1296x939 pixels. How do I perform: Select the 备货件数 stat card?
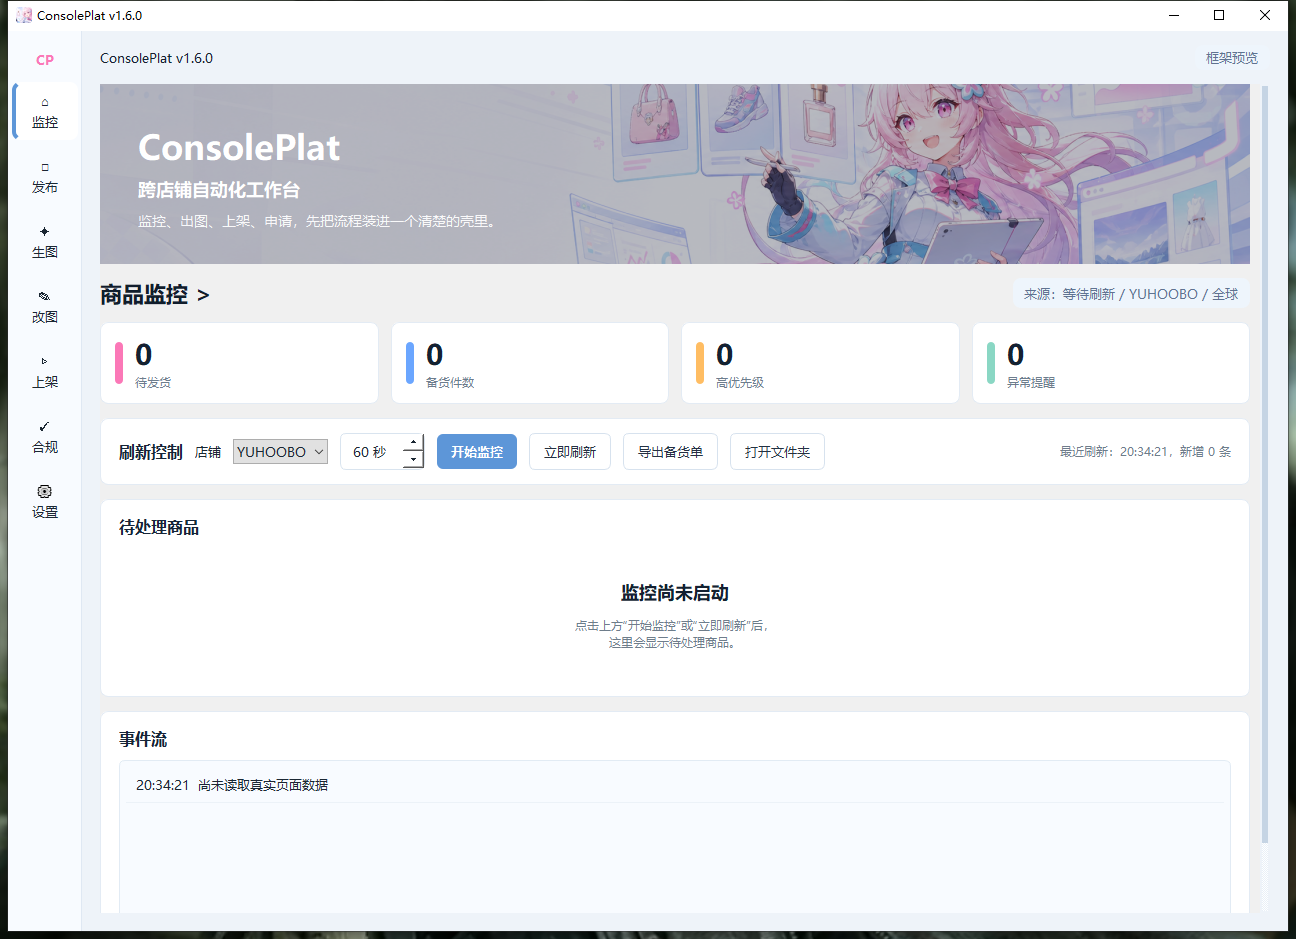coord(530,363)
